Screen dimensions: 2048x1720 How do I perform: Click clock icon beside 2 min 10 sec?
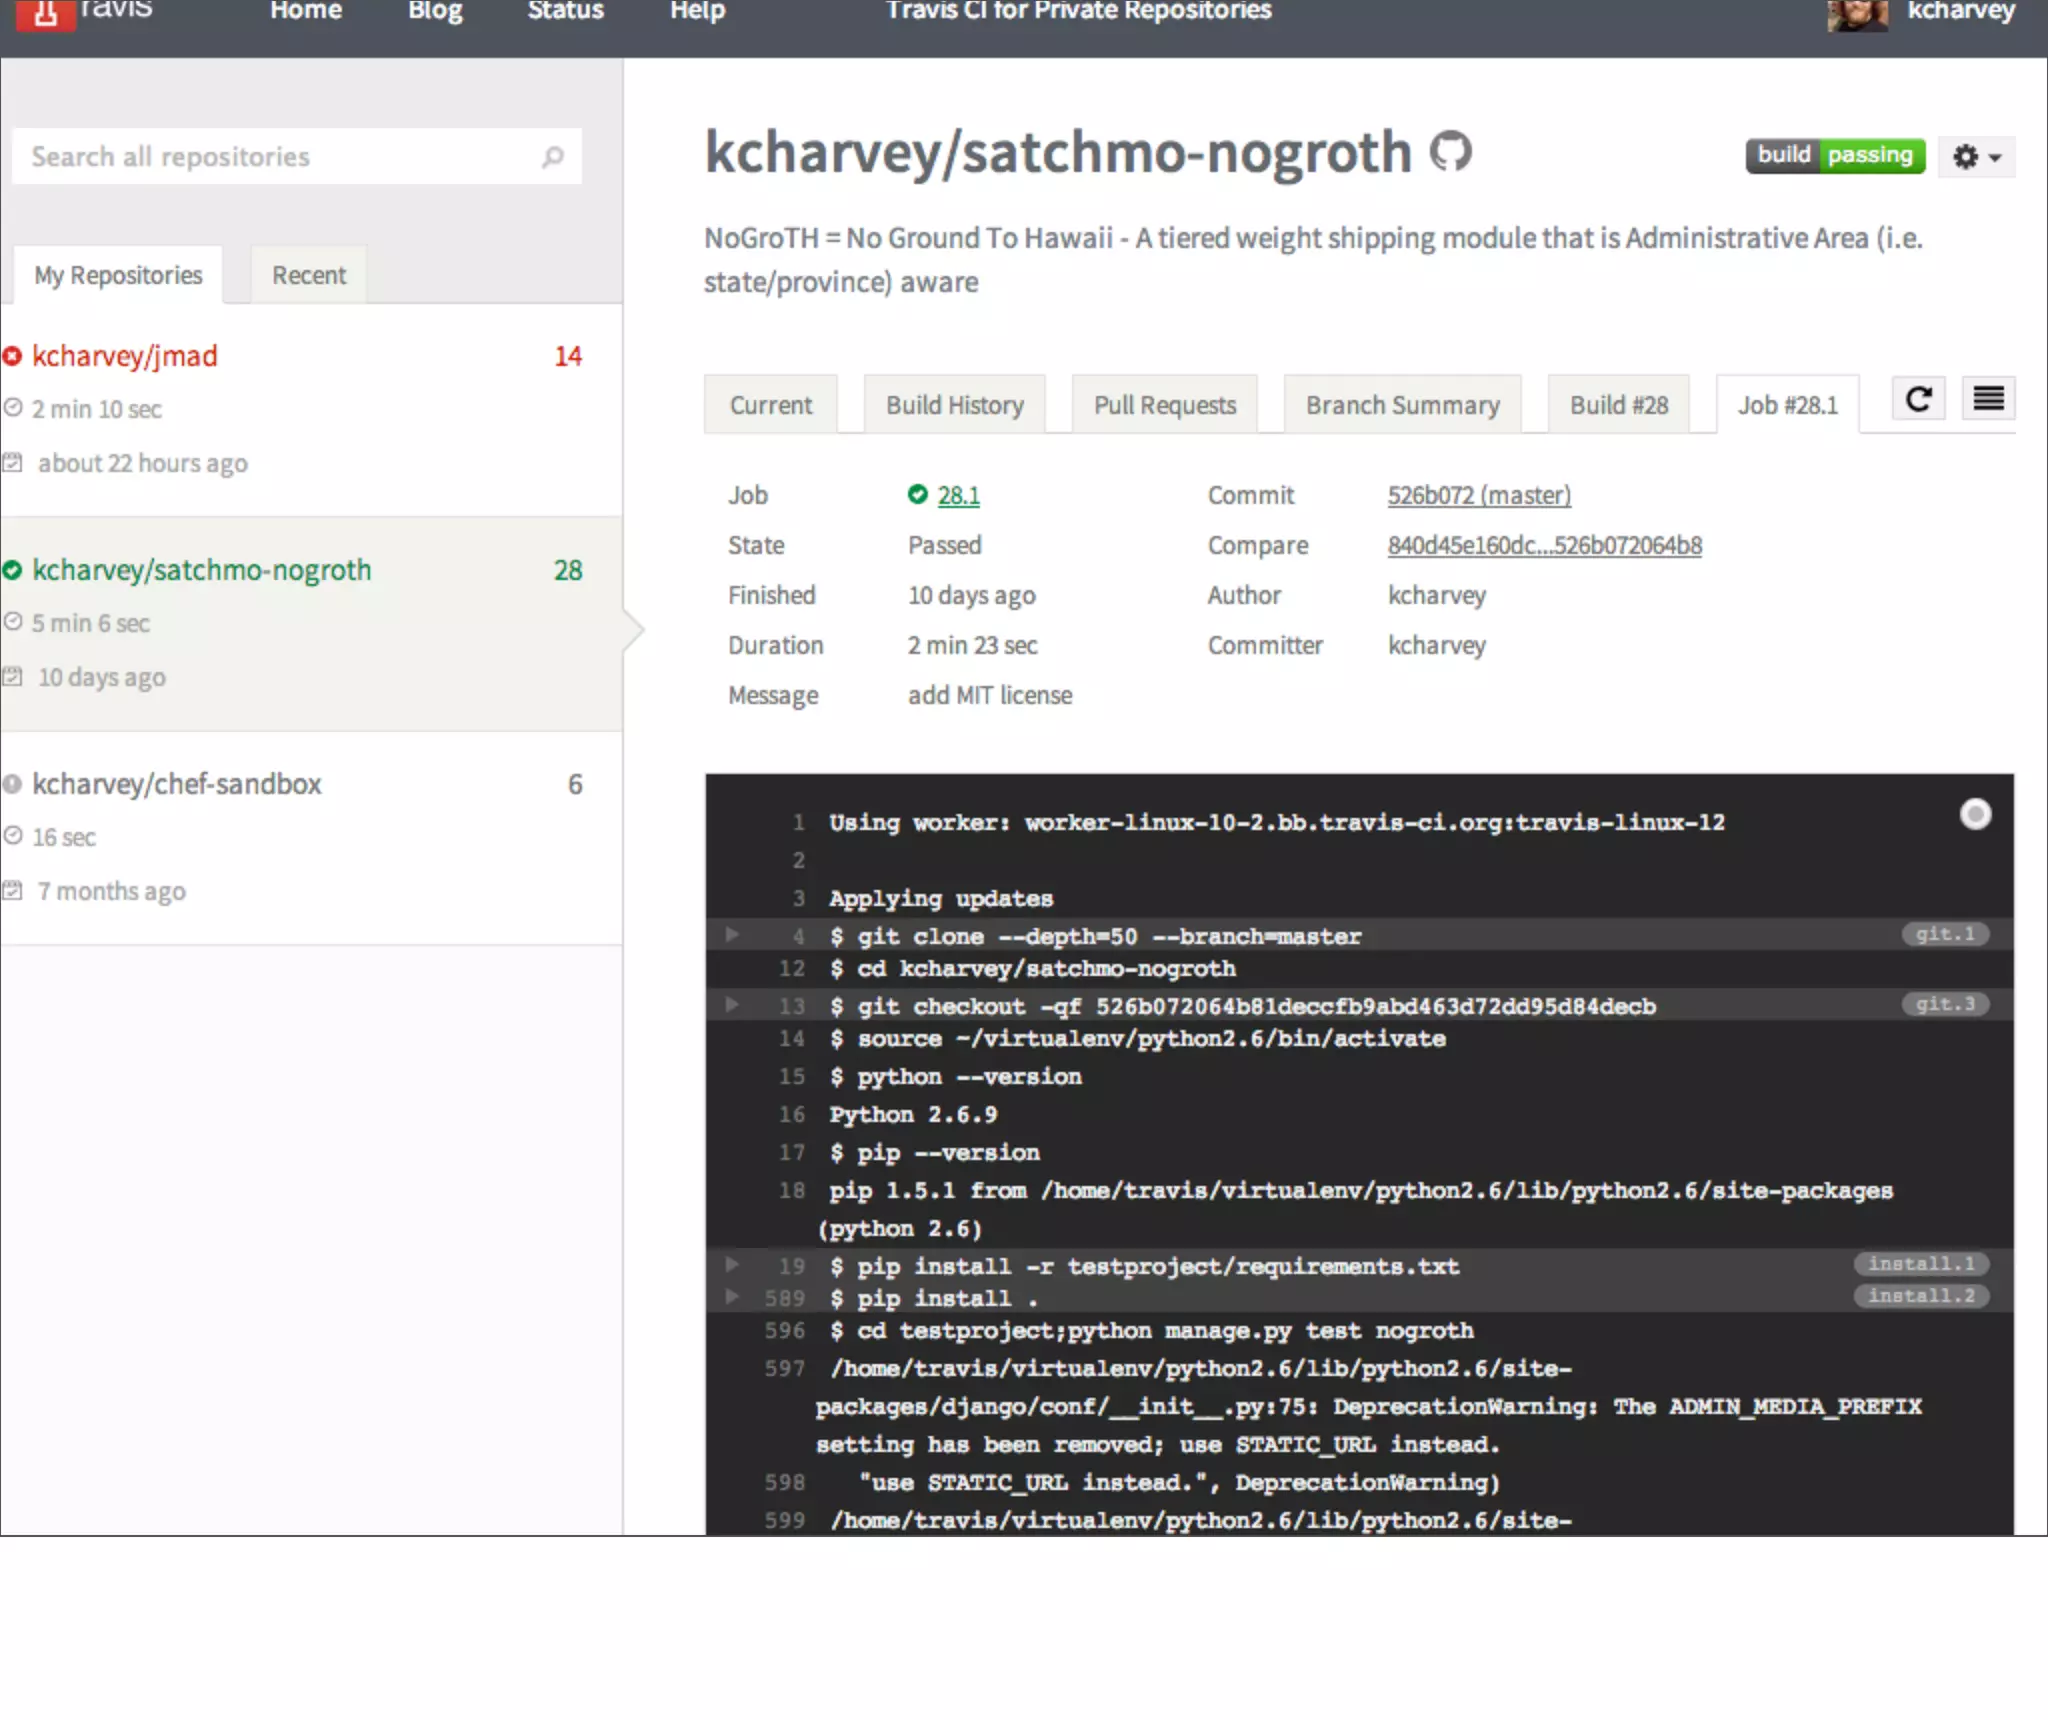coord(13,408)
